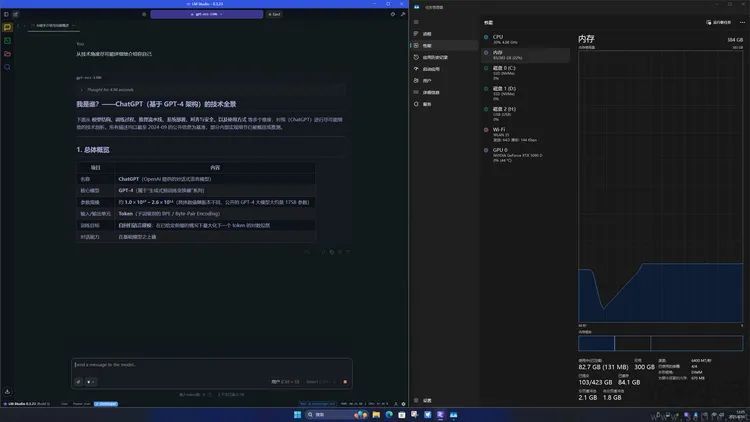Attach a file with the paperclip icon
750x422 pixels.
tap(78, 382)
